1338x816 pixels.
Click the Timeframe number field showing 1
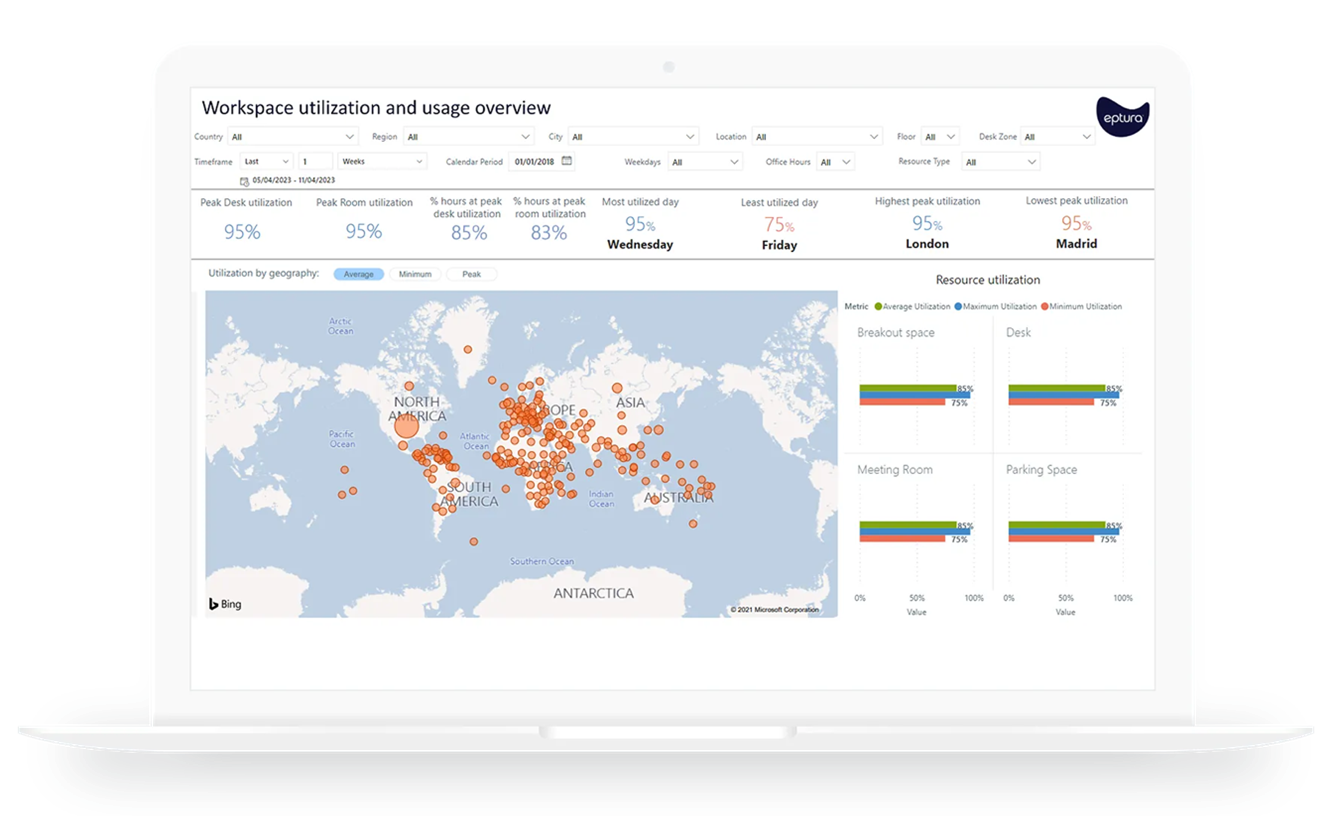coord(315,161)
